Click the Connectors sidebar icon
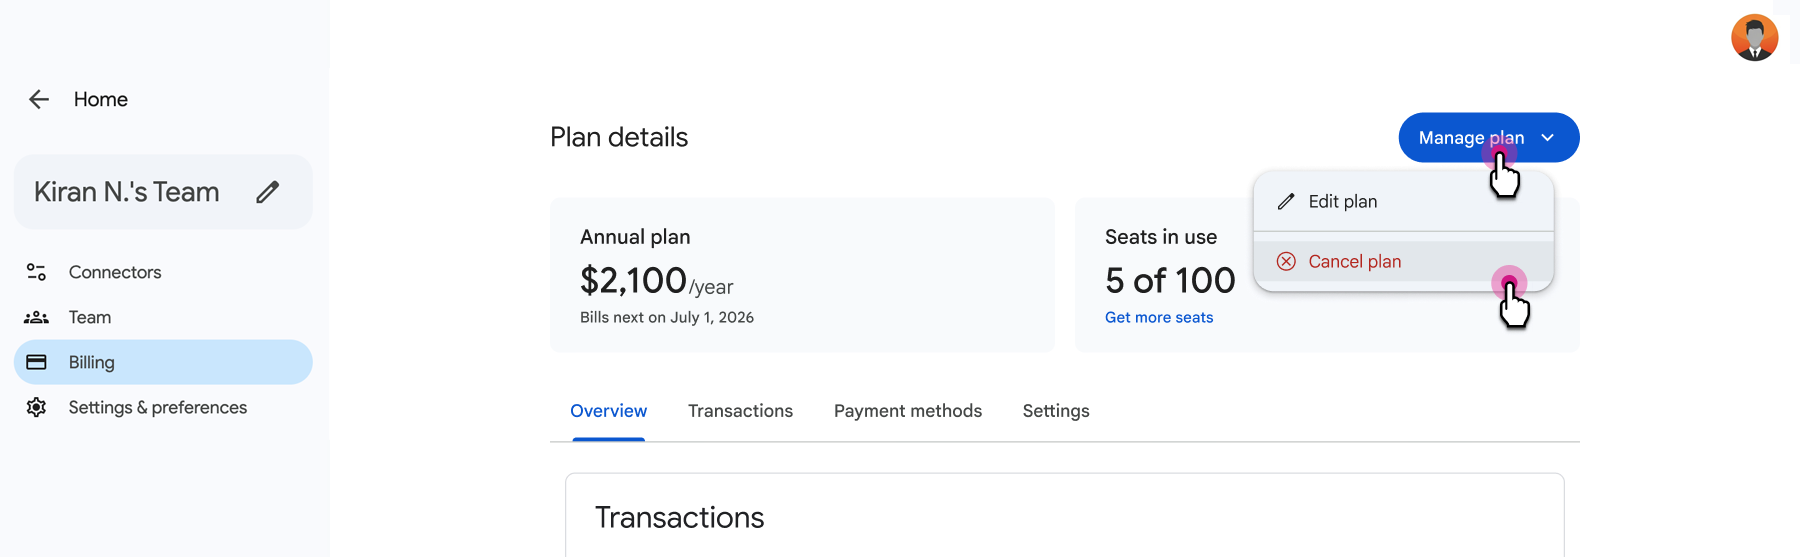This screenshot has width=1800, height=557. pyautogui.click(x=36, y=272)
